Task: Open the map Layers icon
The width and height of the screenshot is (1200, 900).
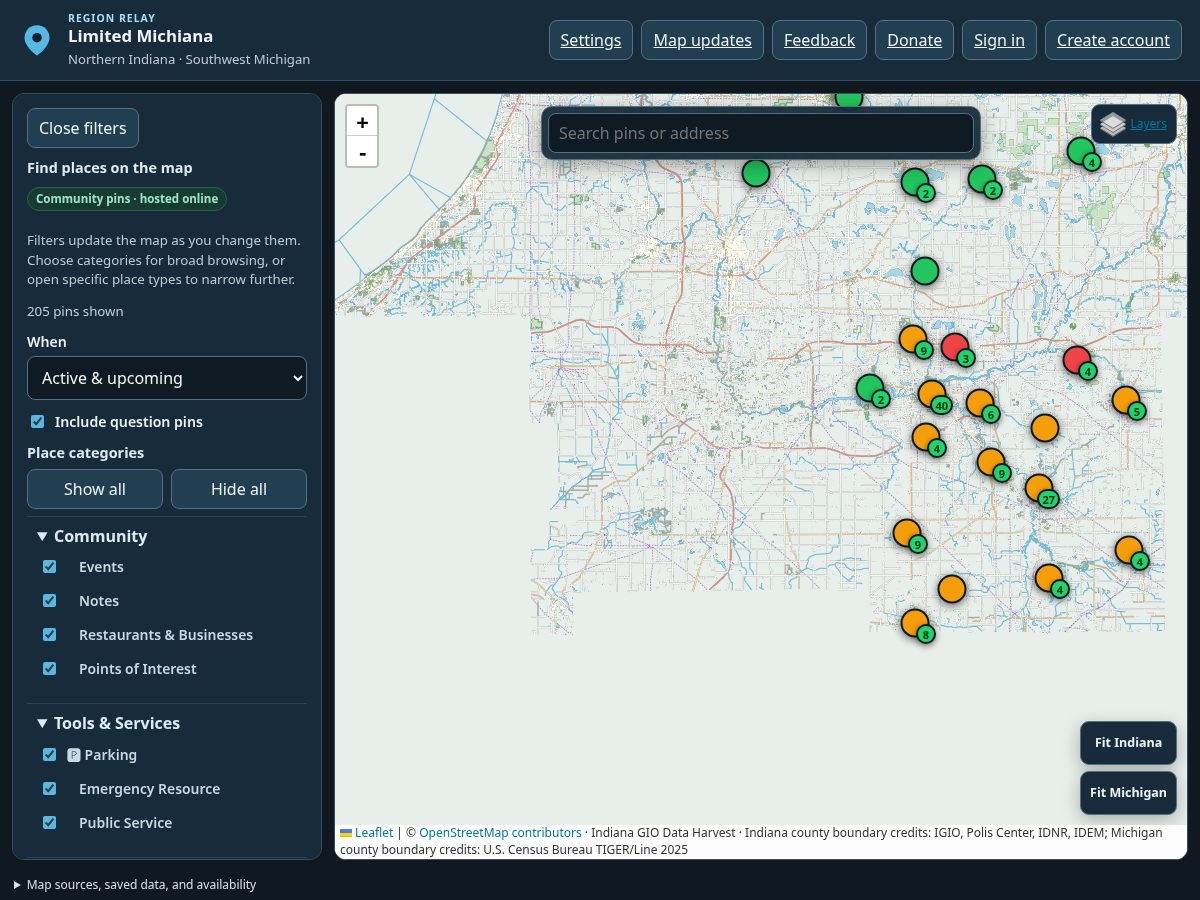Action: point(1113,124)
